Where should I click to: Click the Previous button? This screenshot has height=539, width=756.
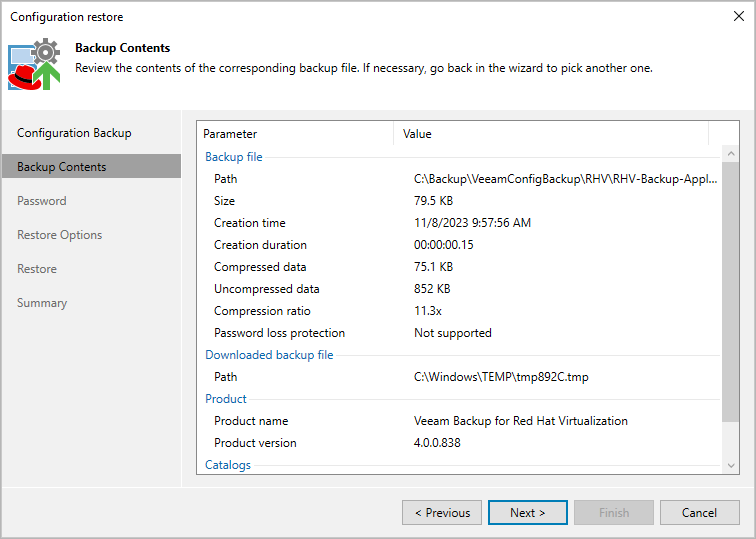click(x=442, y=512)
